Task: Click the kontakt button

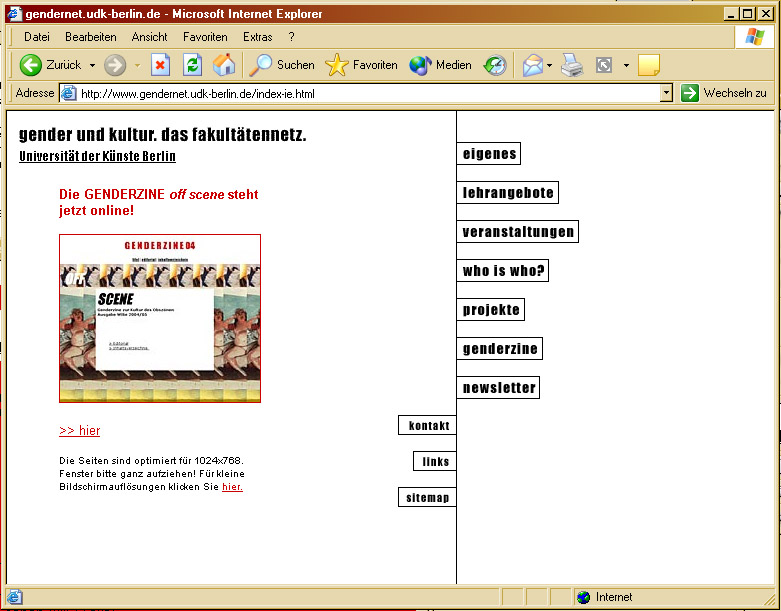Action: click(427, 425)
